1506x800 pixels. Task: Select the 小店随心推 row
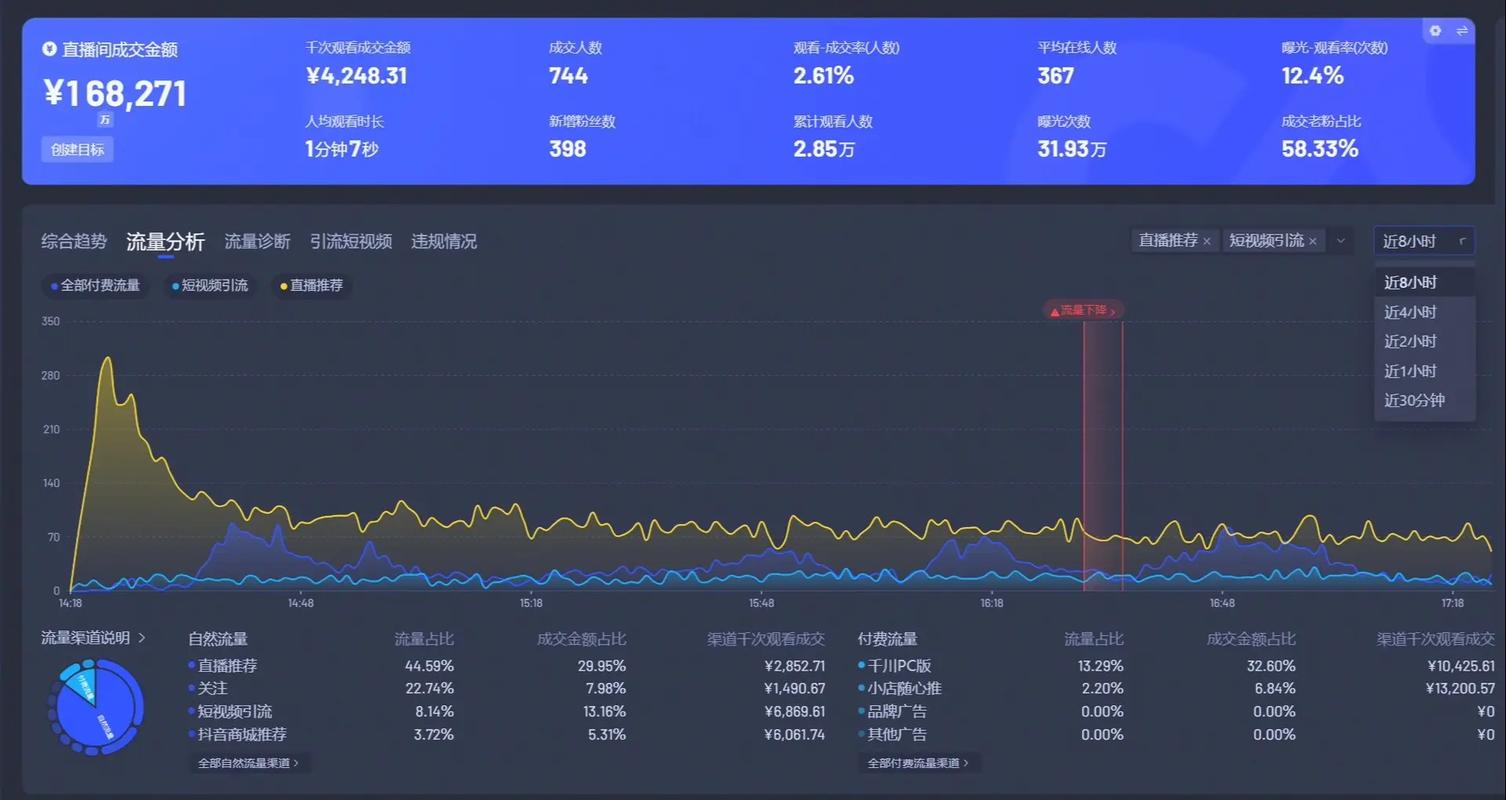pos(1176,688)
